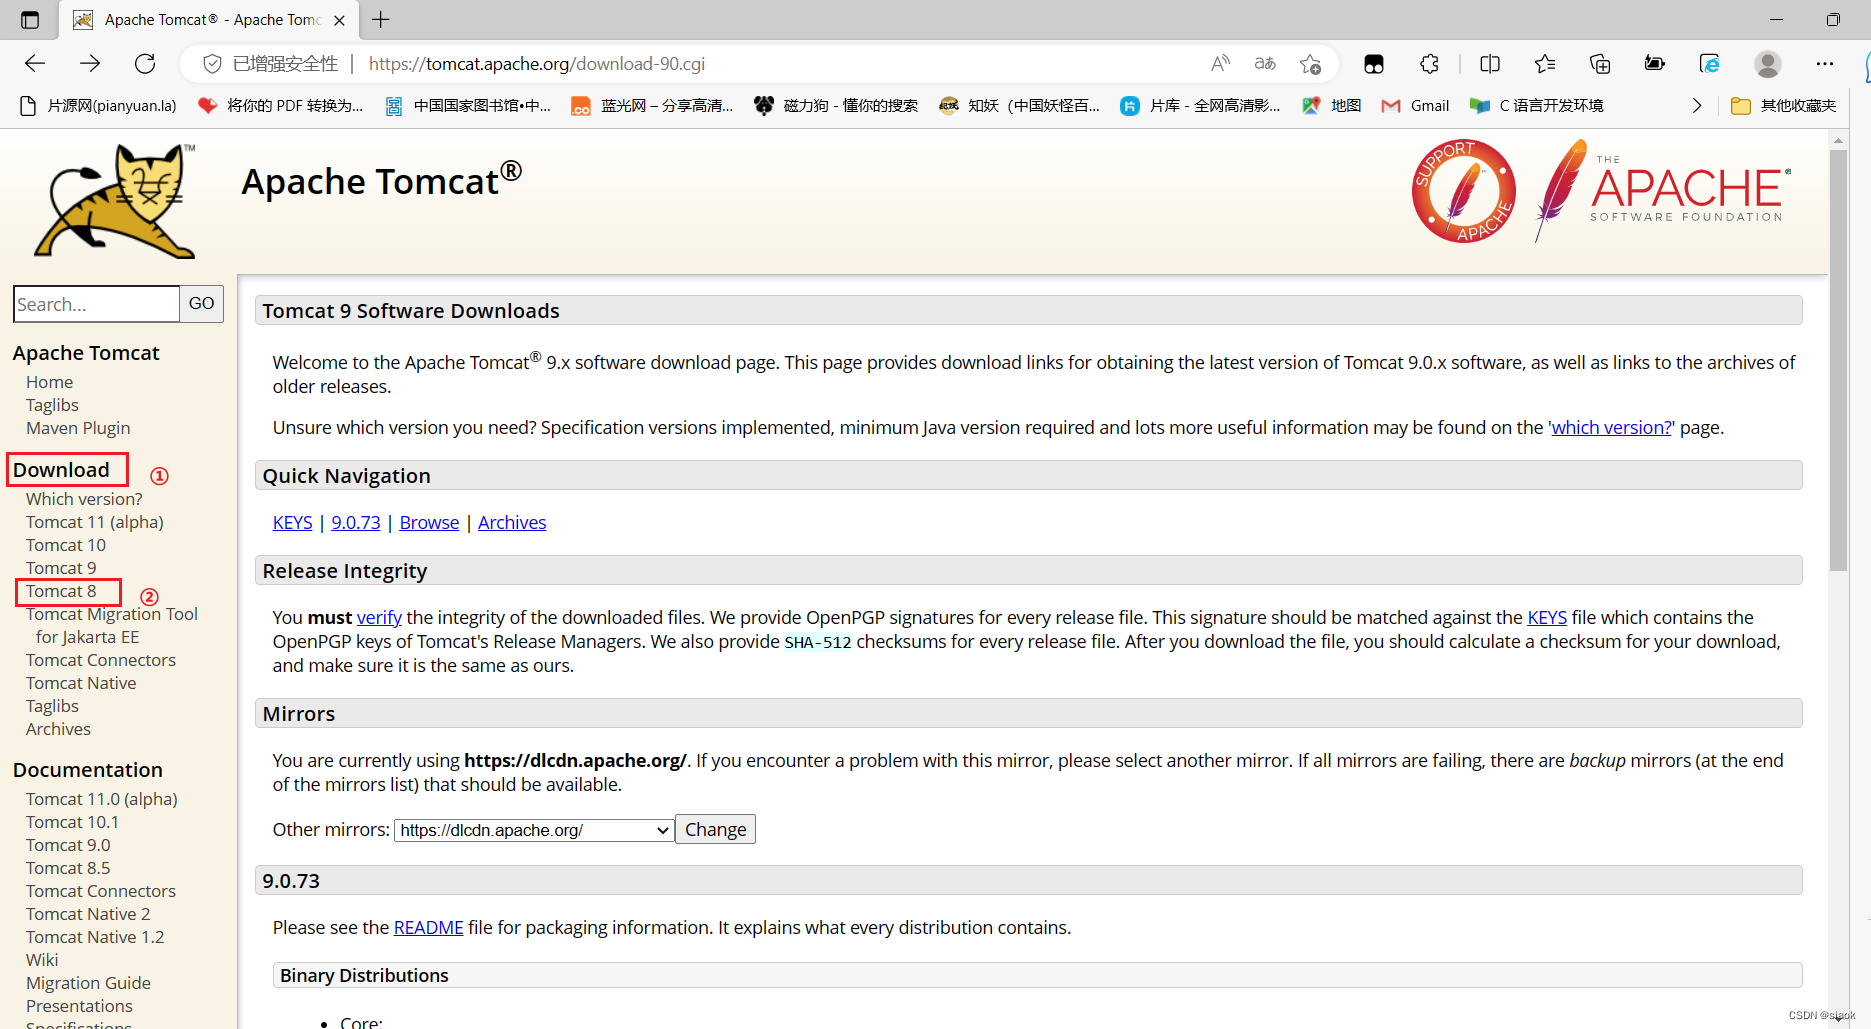1871x1029 pixels.
Task: Click the Tomcat cat logo
Action: coord(116,201)
